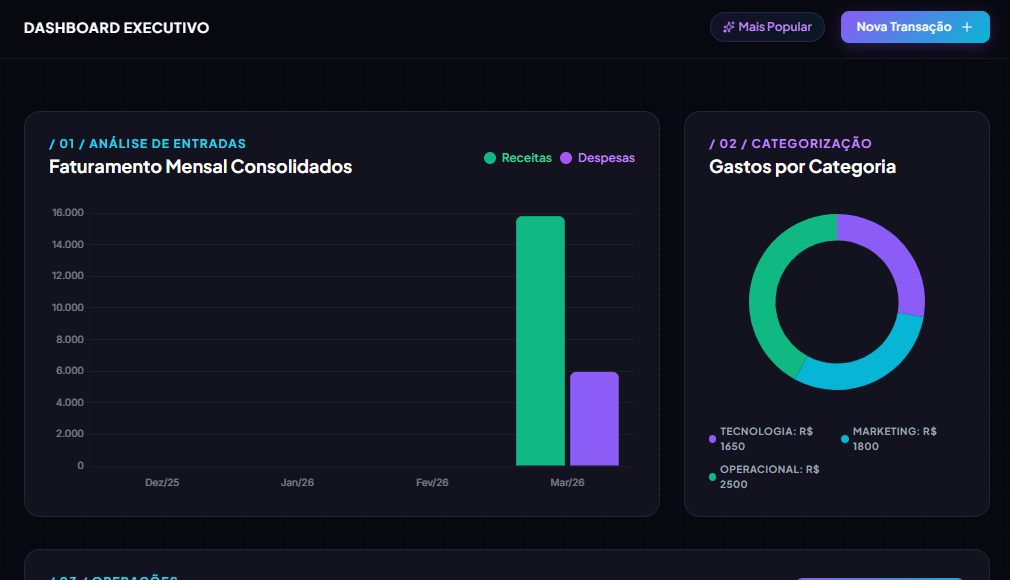Click the / 01 / ANÁLISE DE ENTRADAS label
This screenshot has width=1010, height=580.
pos(148,144)
